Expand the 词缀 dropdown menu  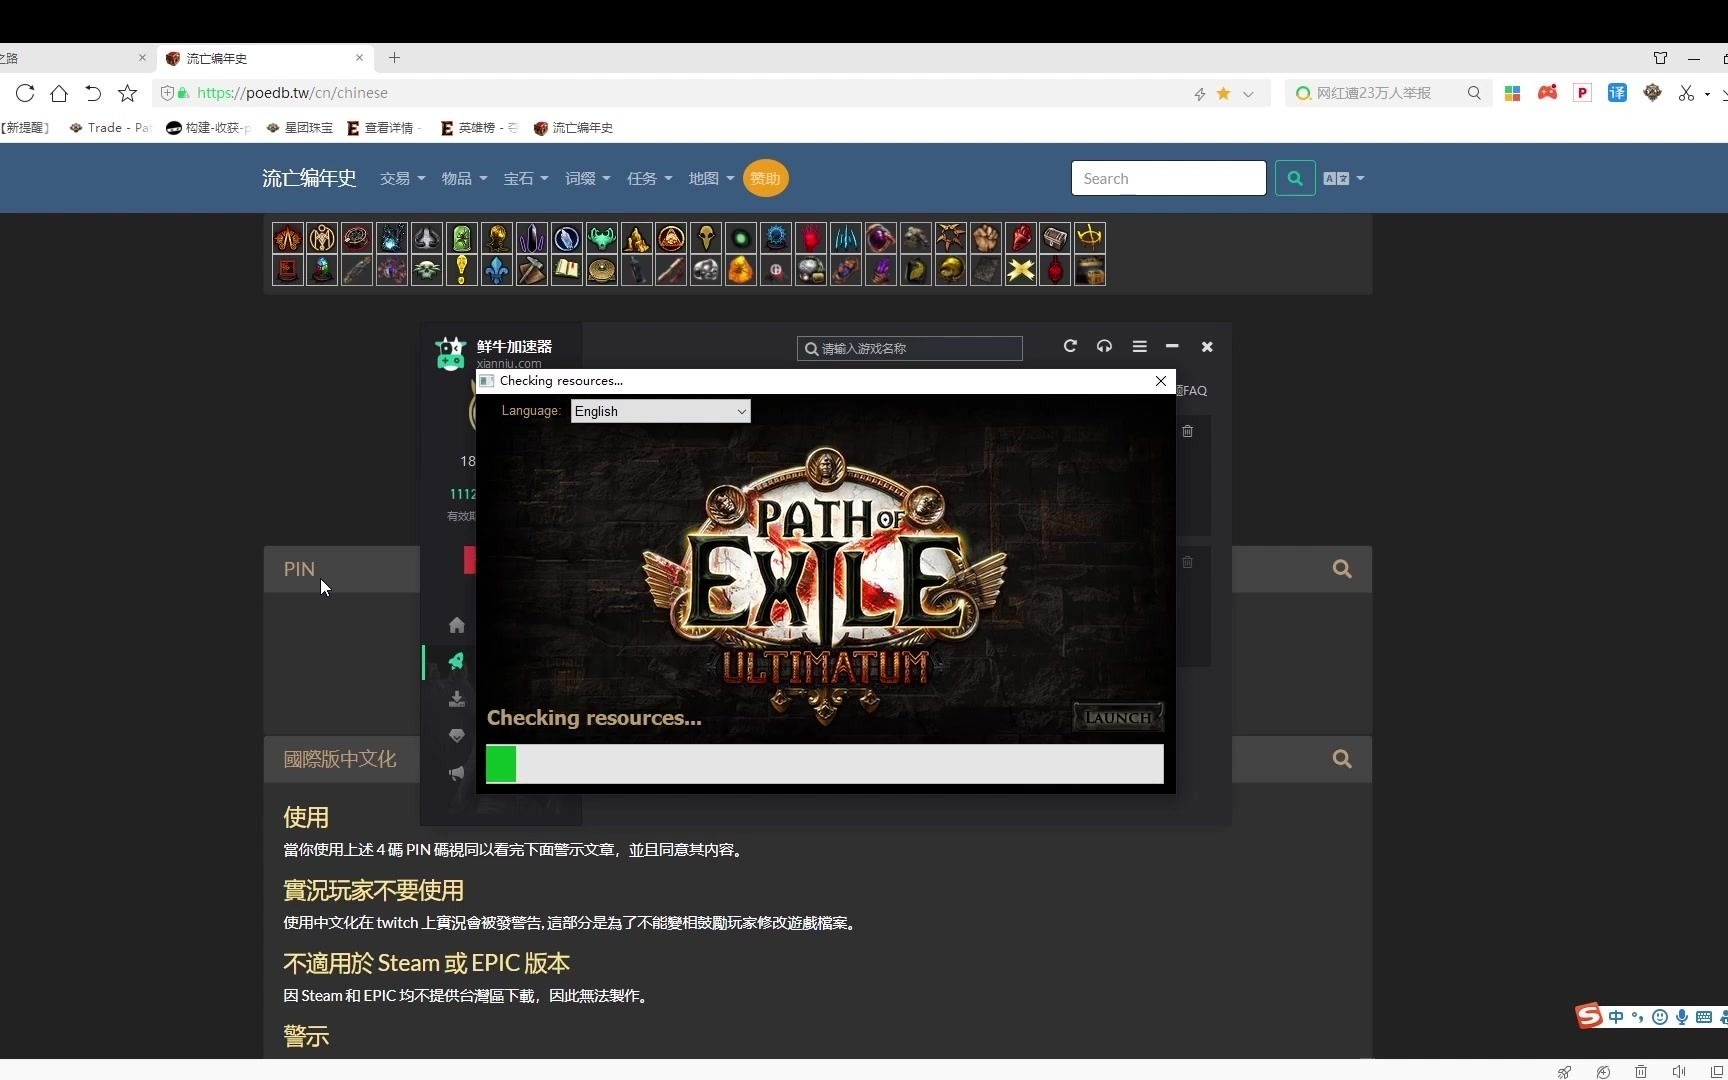pos(588,178)
